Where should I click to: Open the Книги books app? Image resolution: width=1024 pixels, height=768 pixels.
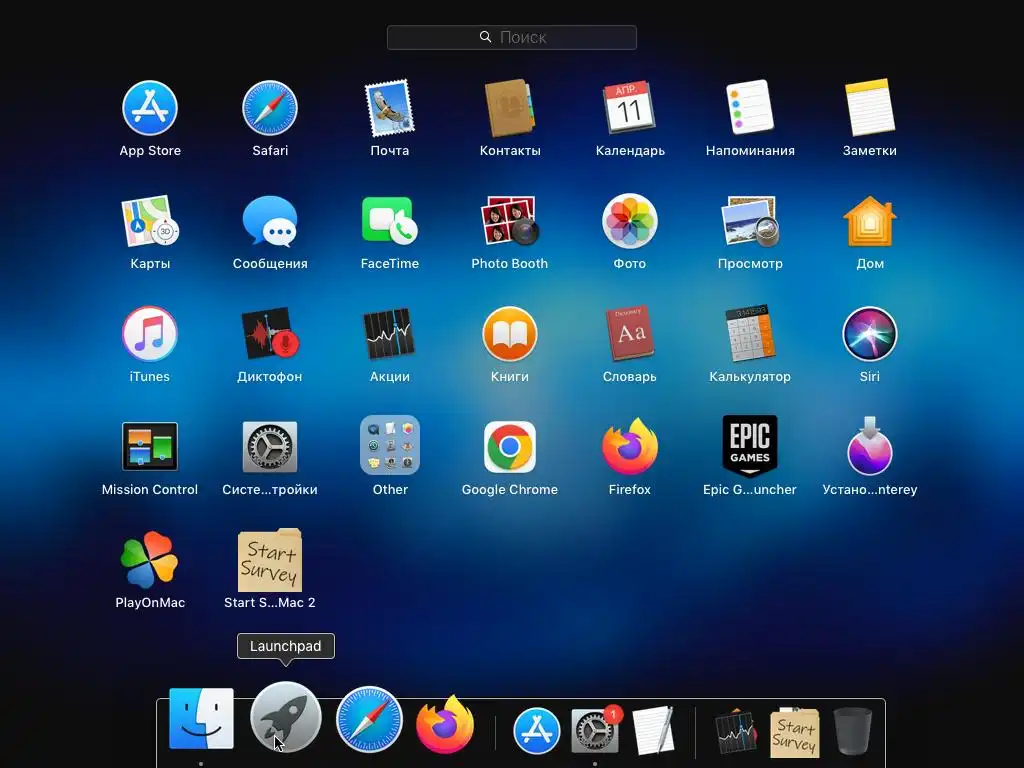[x=510, y=334]
